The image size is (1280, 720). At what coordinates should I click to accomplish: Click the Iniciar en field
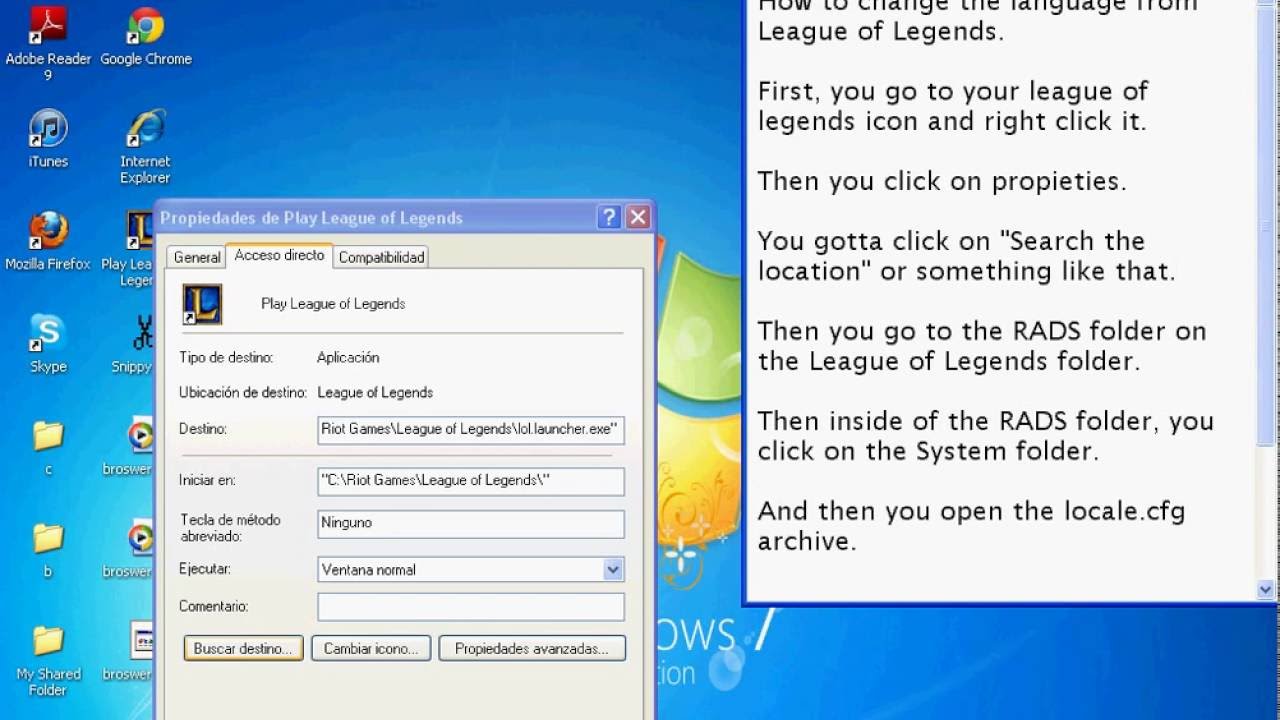tap(471, 481)
